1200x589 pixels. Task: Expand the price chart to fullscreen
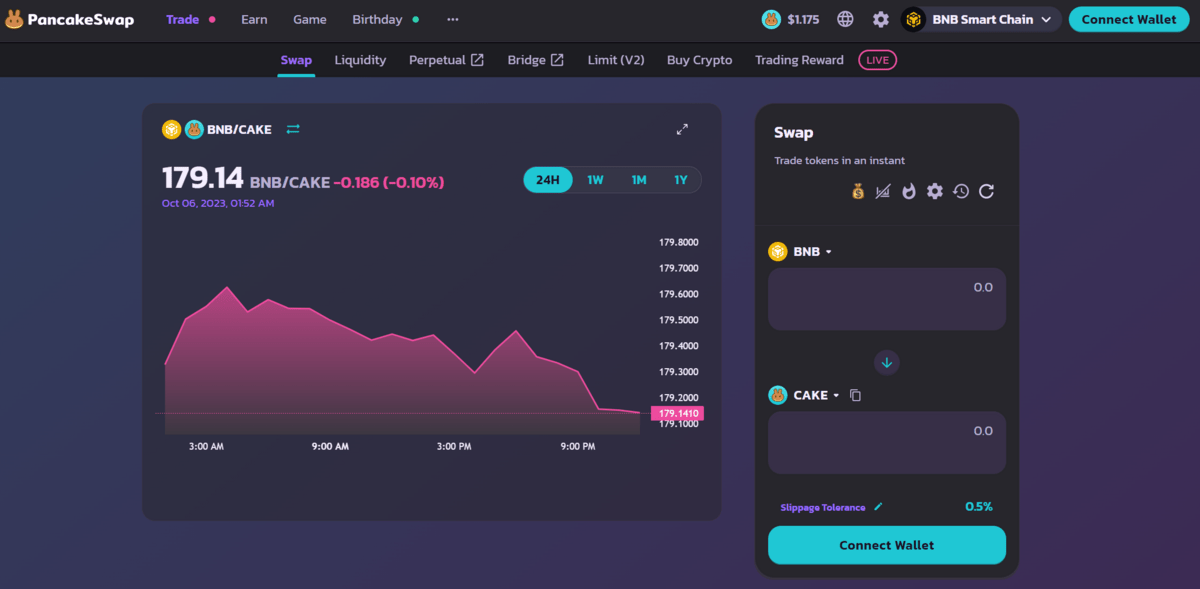(x=682, y=129)
